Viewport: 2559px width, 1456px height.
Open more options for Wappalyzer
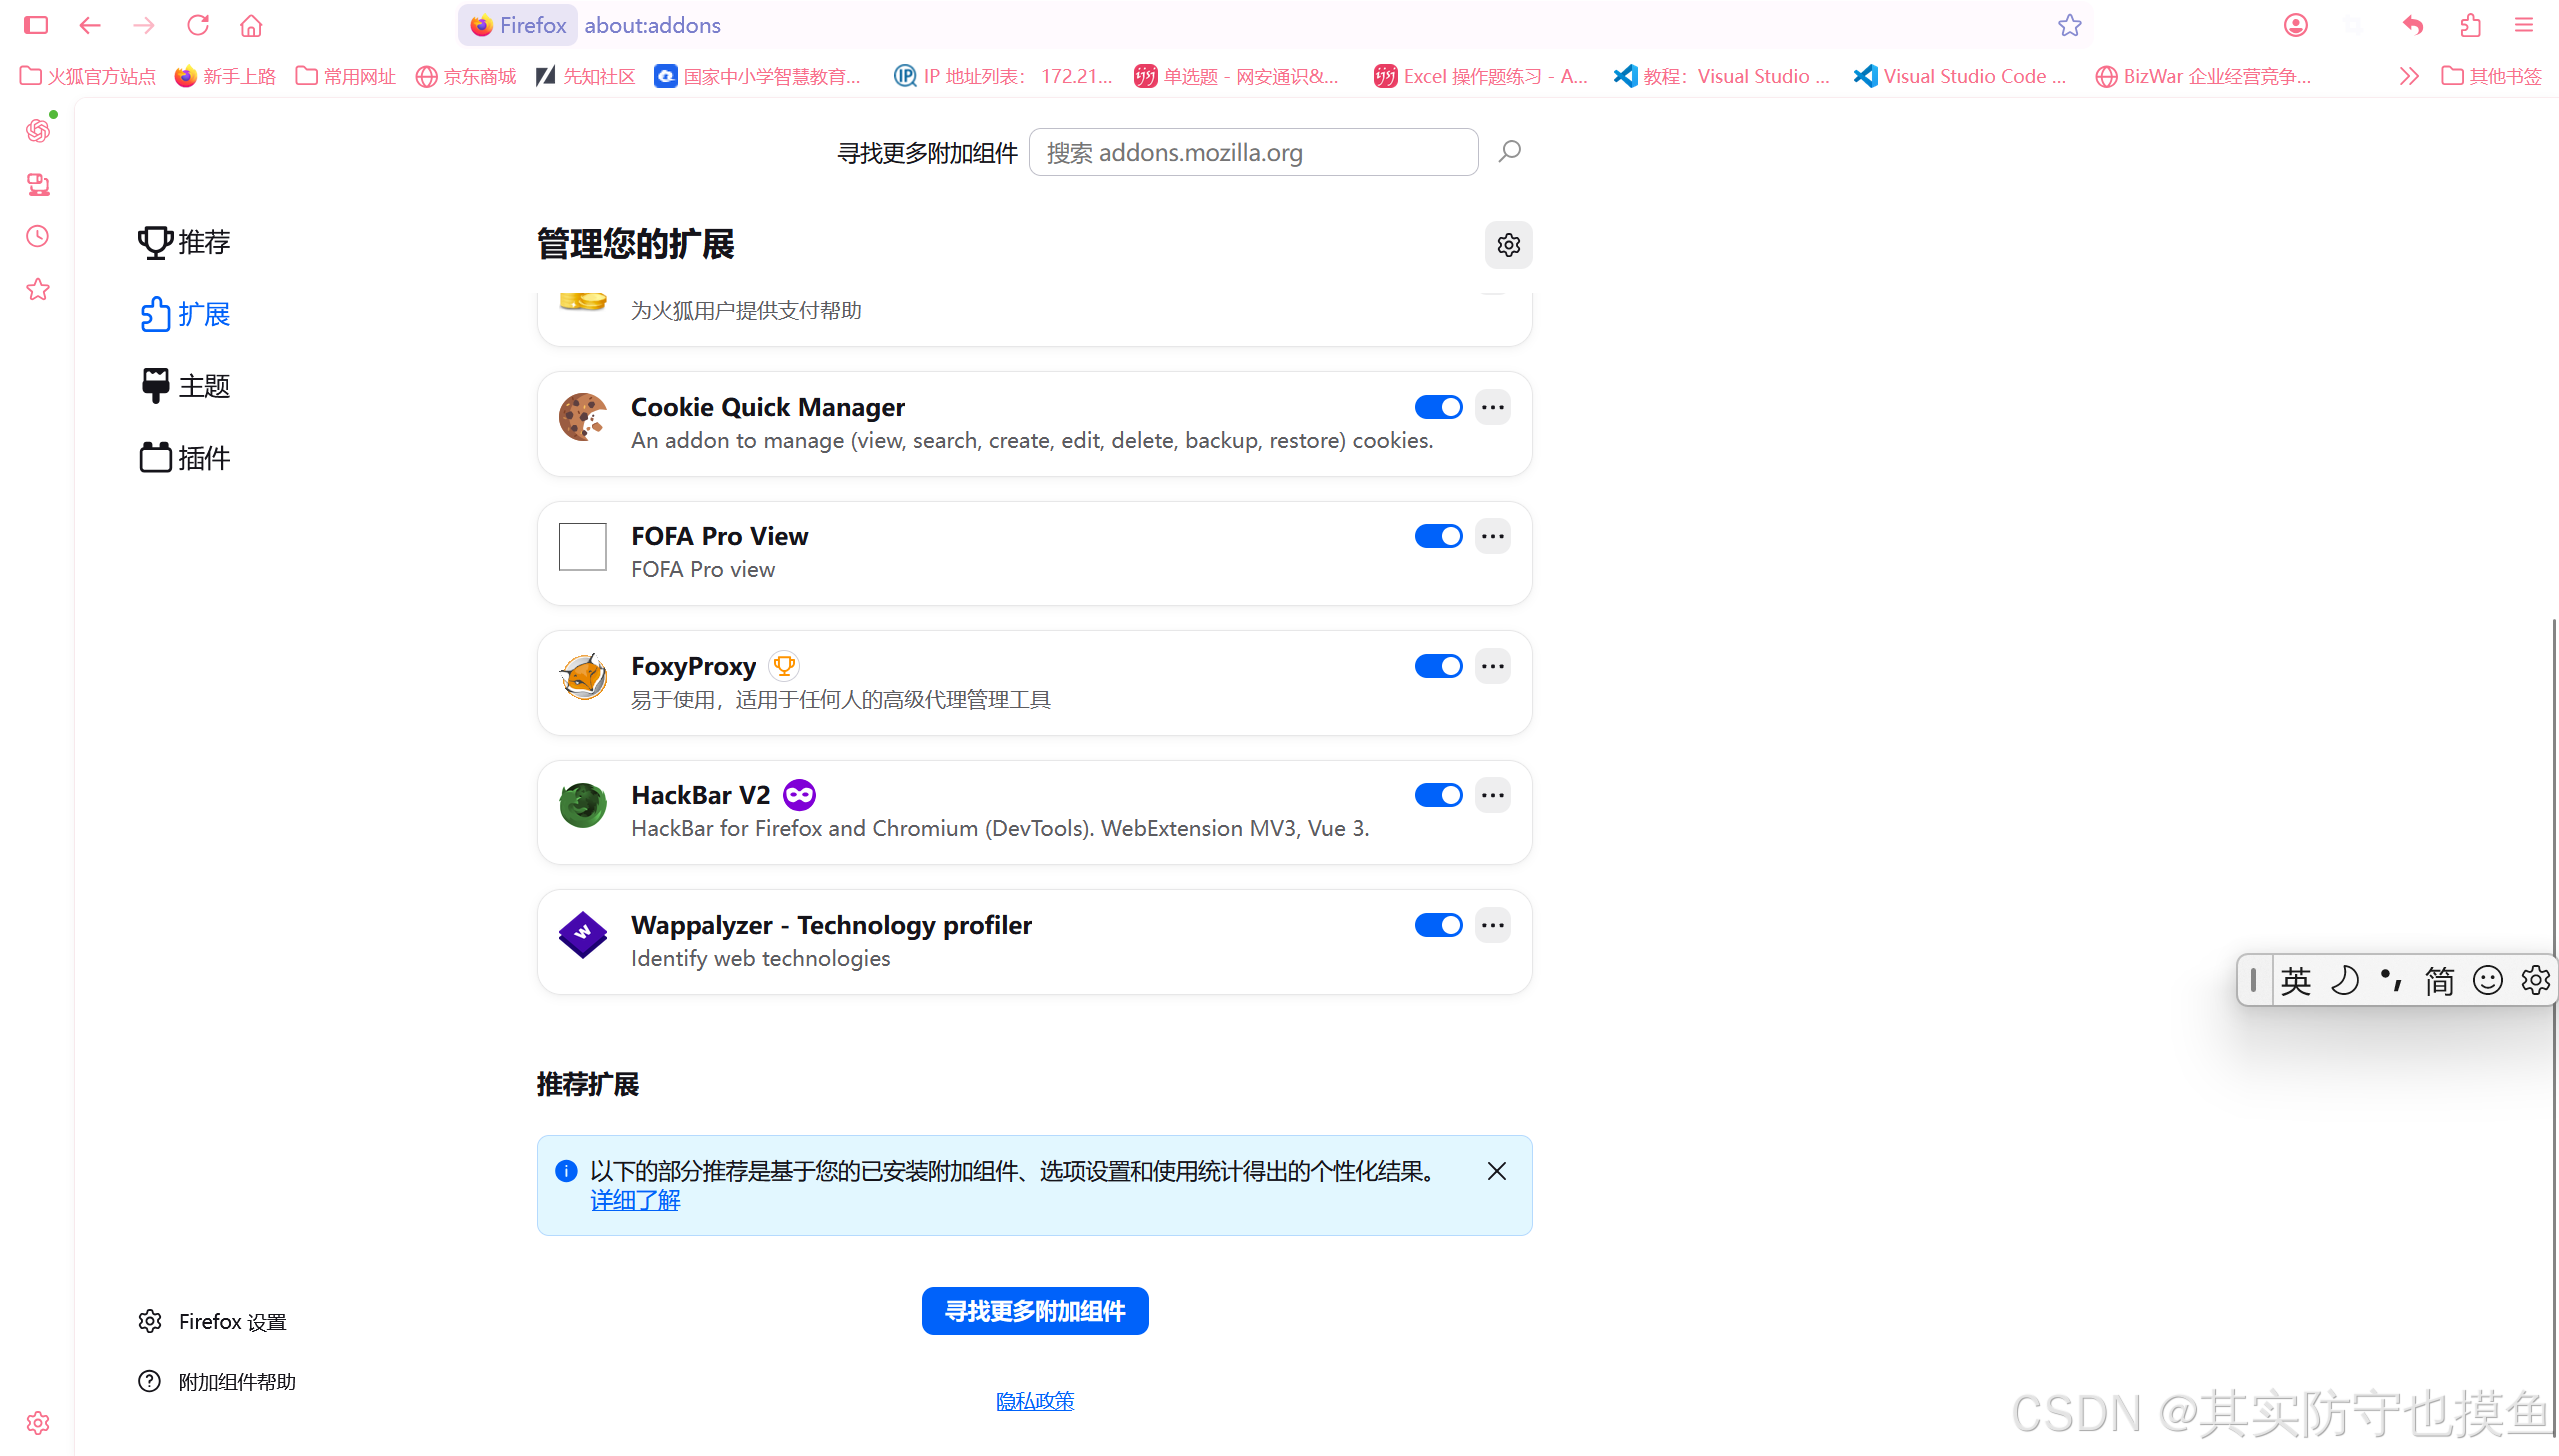coord(1493,925)
